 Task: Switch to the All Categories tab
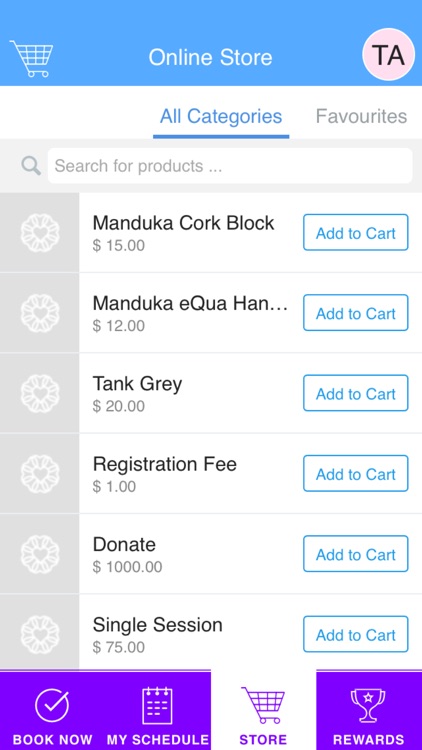[221, 116]
